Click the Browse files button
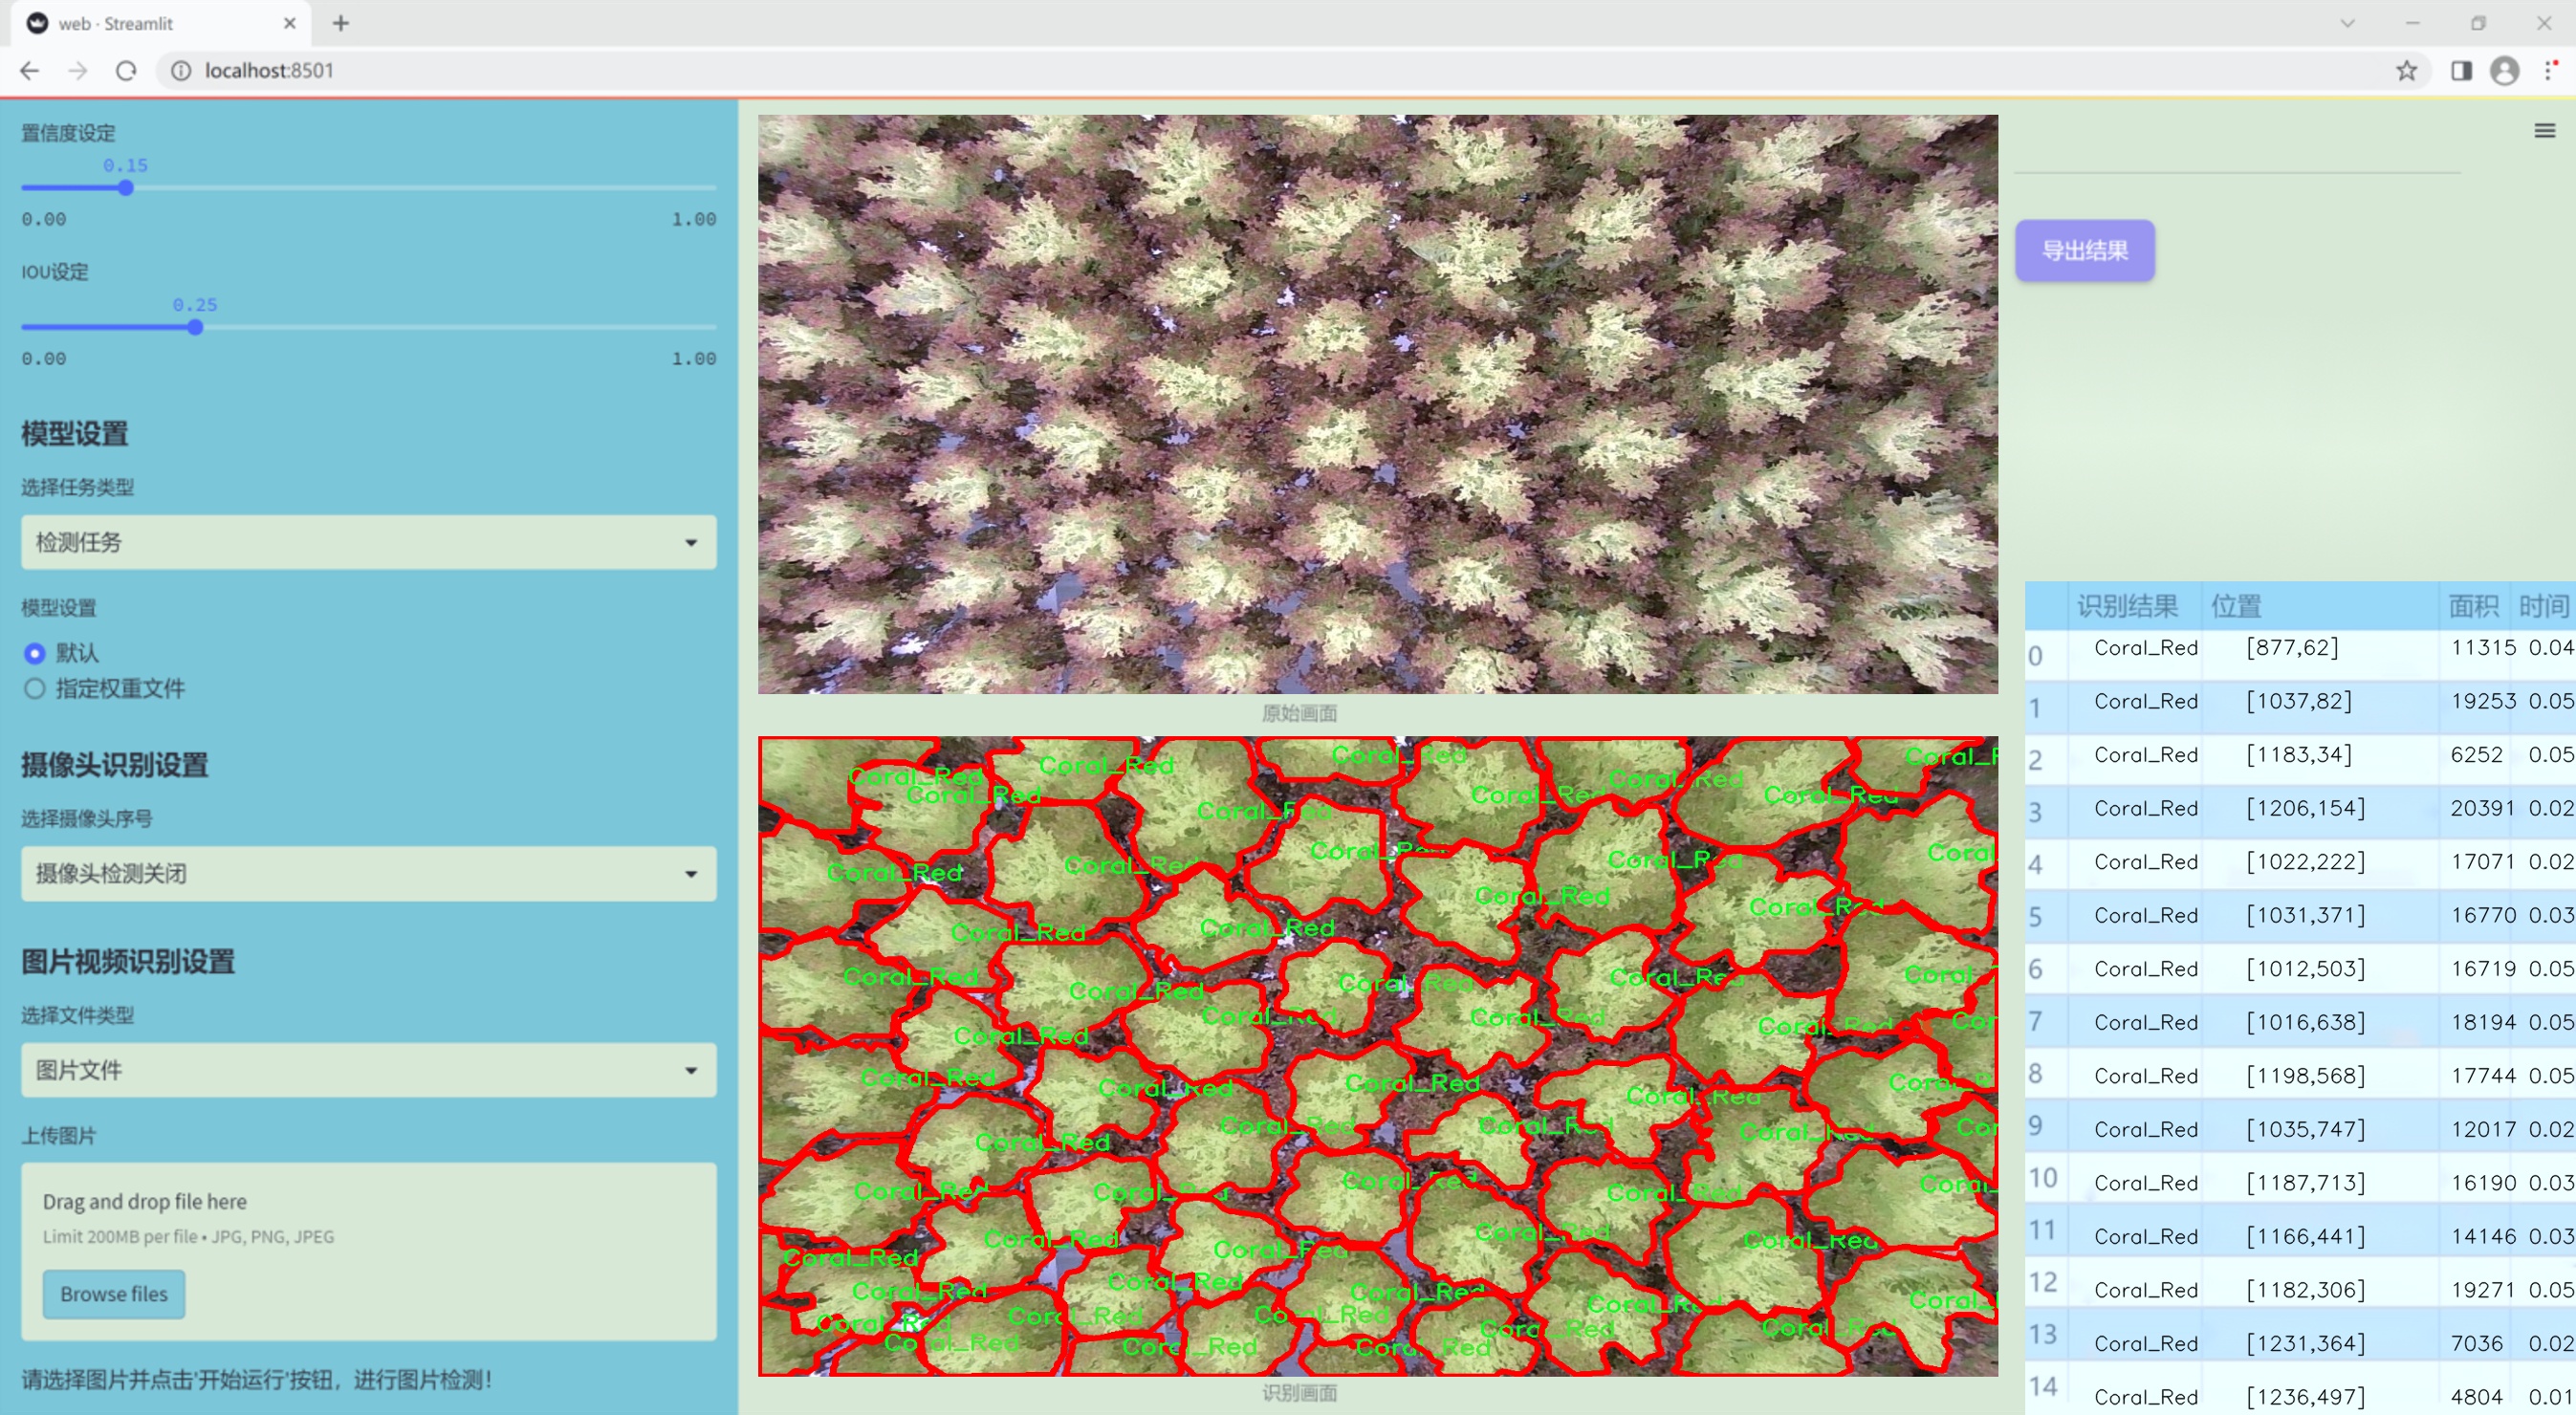The image size is (2576, 1415). click(x=114, y=1294)
